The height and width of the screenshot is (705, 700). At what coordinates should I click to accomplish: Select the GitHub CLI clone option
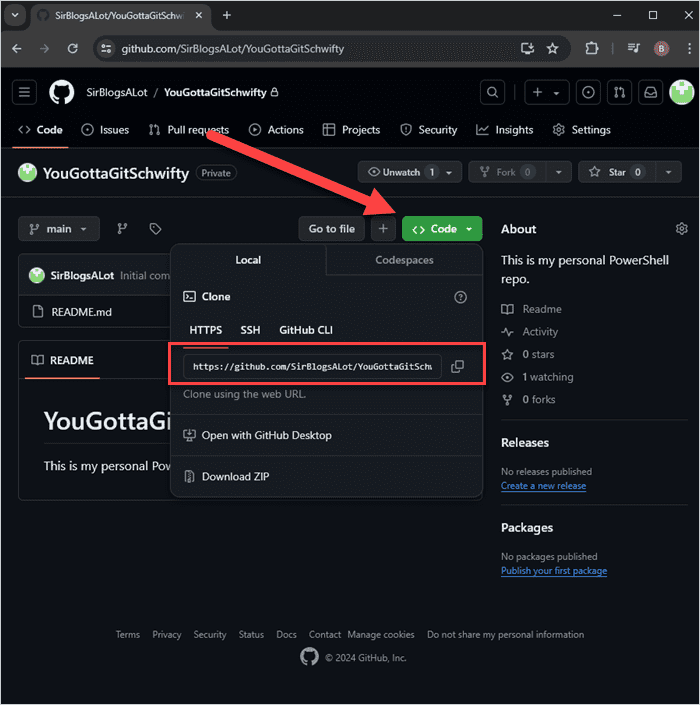(306, 330)
